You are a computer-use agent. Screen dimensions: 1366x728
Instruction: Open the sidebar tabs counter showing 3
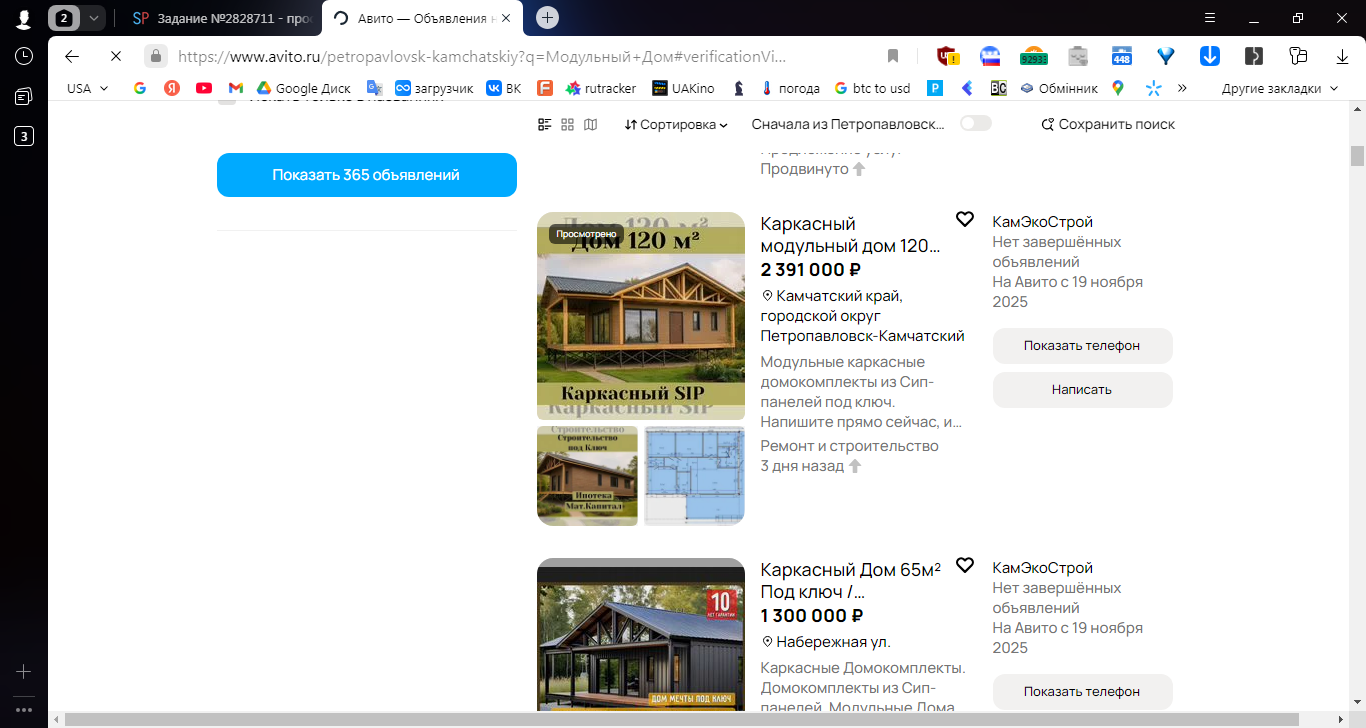24,136
